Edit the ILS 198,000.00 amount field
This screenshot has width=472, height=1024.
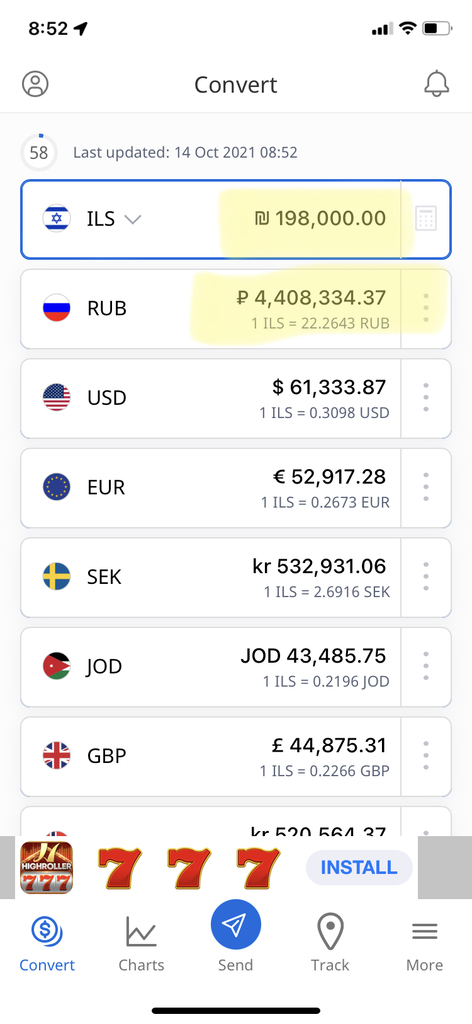pyautogui.click(x=320, y=219)
